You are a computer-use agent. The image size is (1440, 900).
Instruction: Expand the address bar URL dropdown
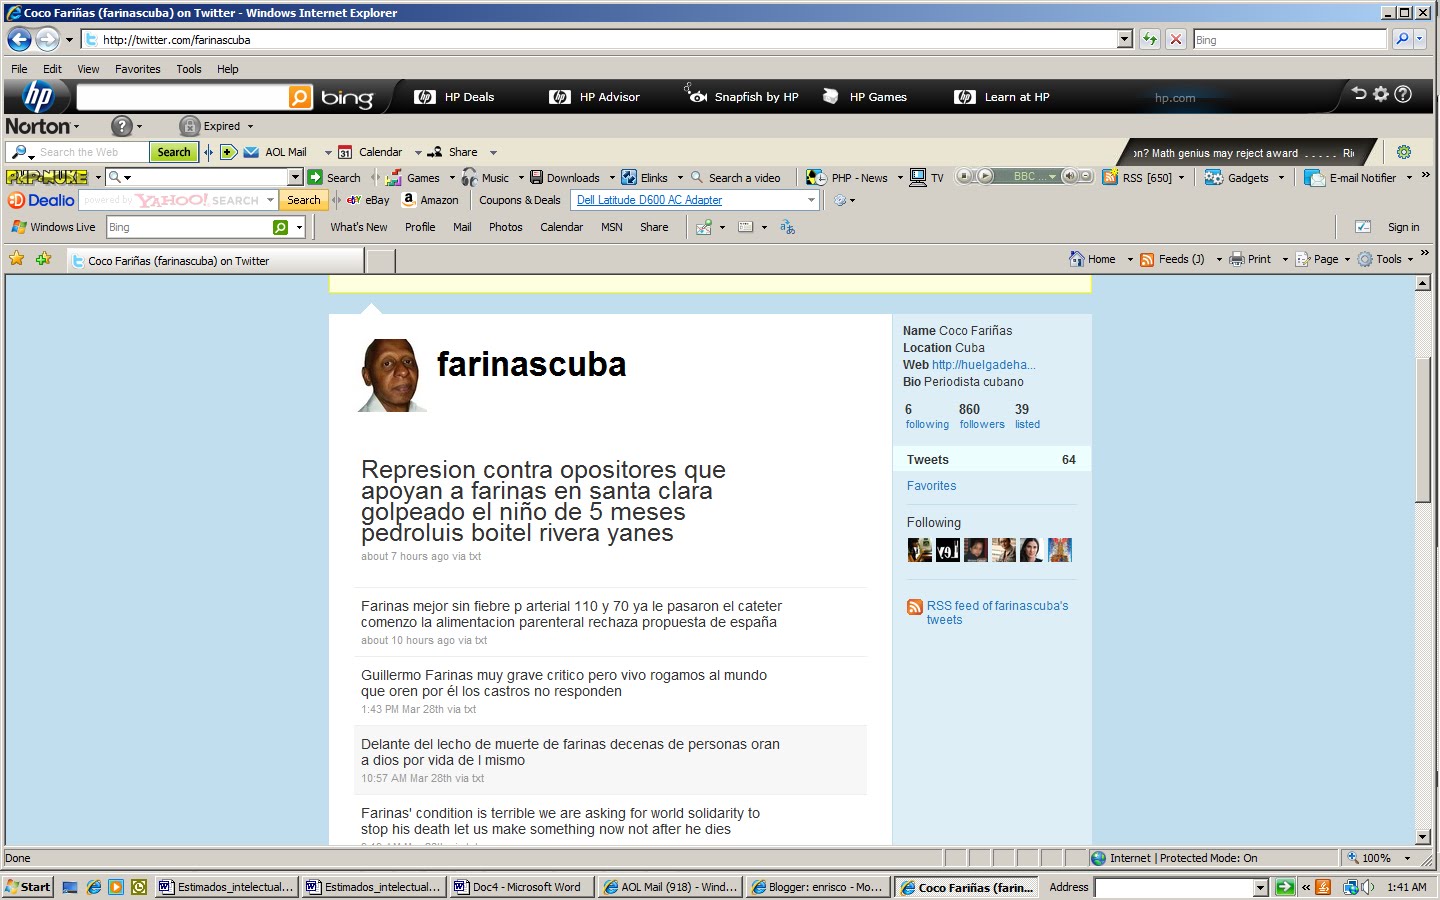click(x=1125, y=39)
